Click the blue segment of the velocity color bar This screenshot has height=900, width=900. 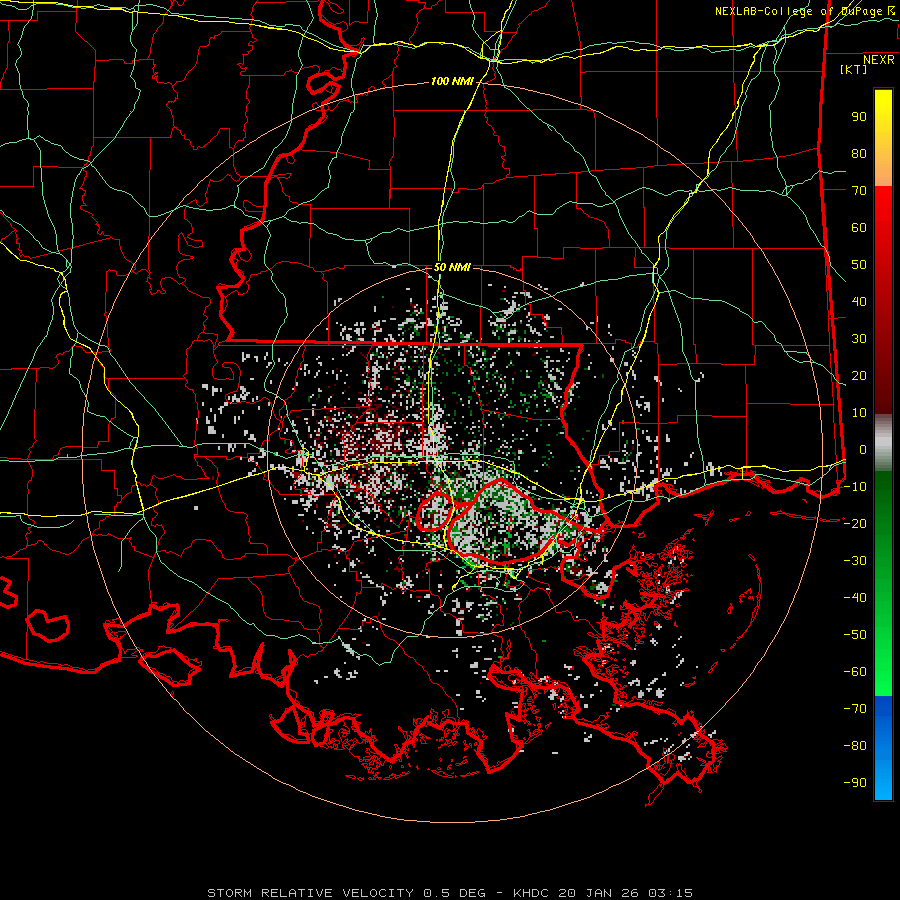click(x=883, y=747)
